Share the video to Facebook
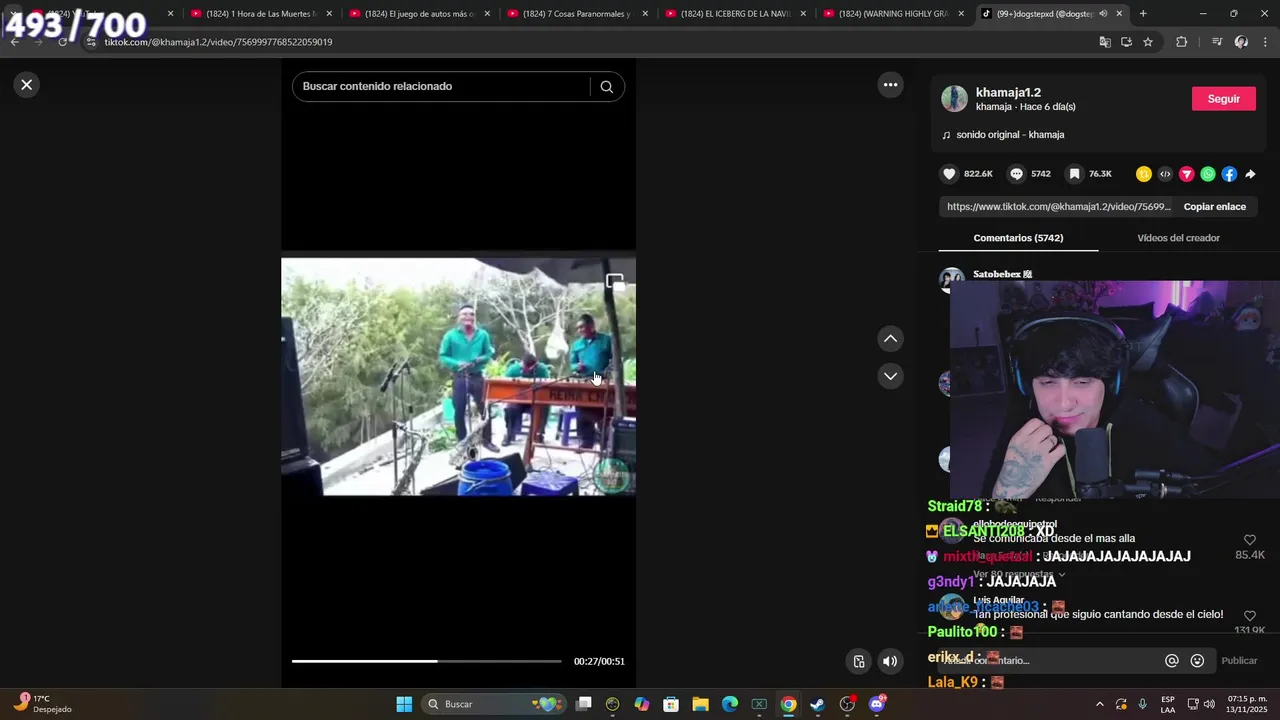Viewport: 1280px width, 720px height. [x=1229, y=174]
